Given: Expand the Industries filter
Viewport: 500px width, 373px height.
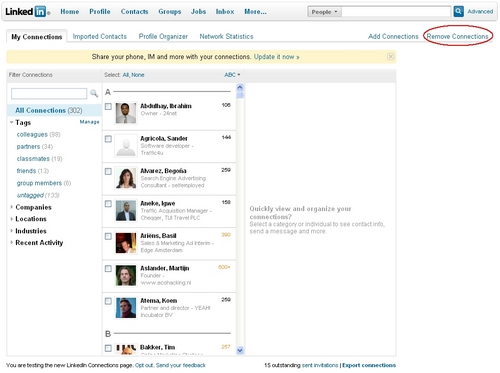Looking at the screenshot, I should click(12, 231).
